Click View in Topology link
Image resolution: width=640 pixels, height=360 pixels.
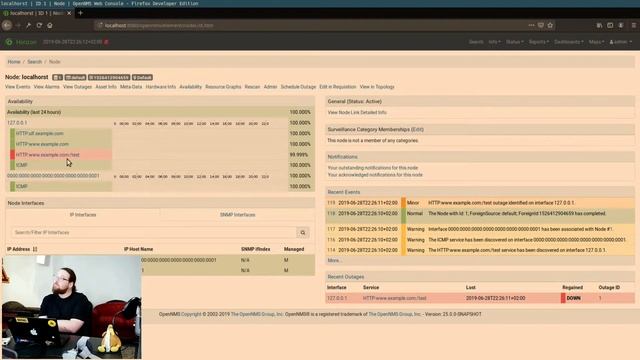pos(377,87)
